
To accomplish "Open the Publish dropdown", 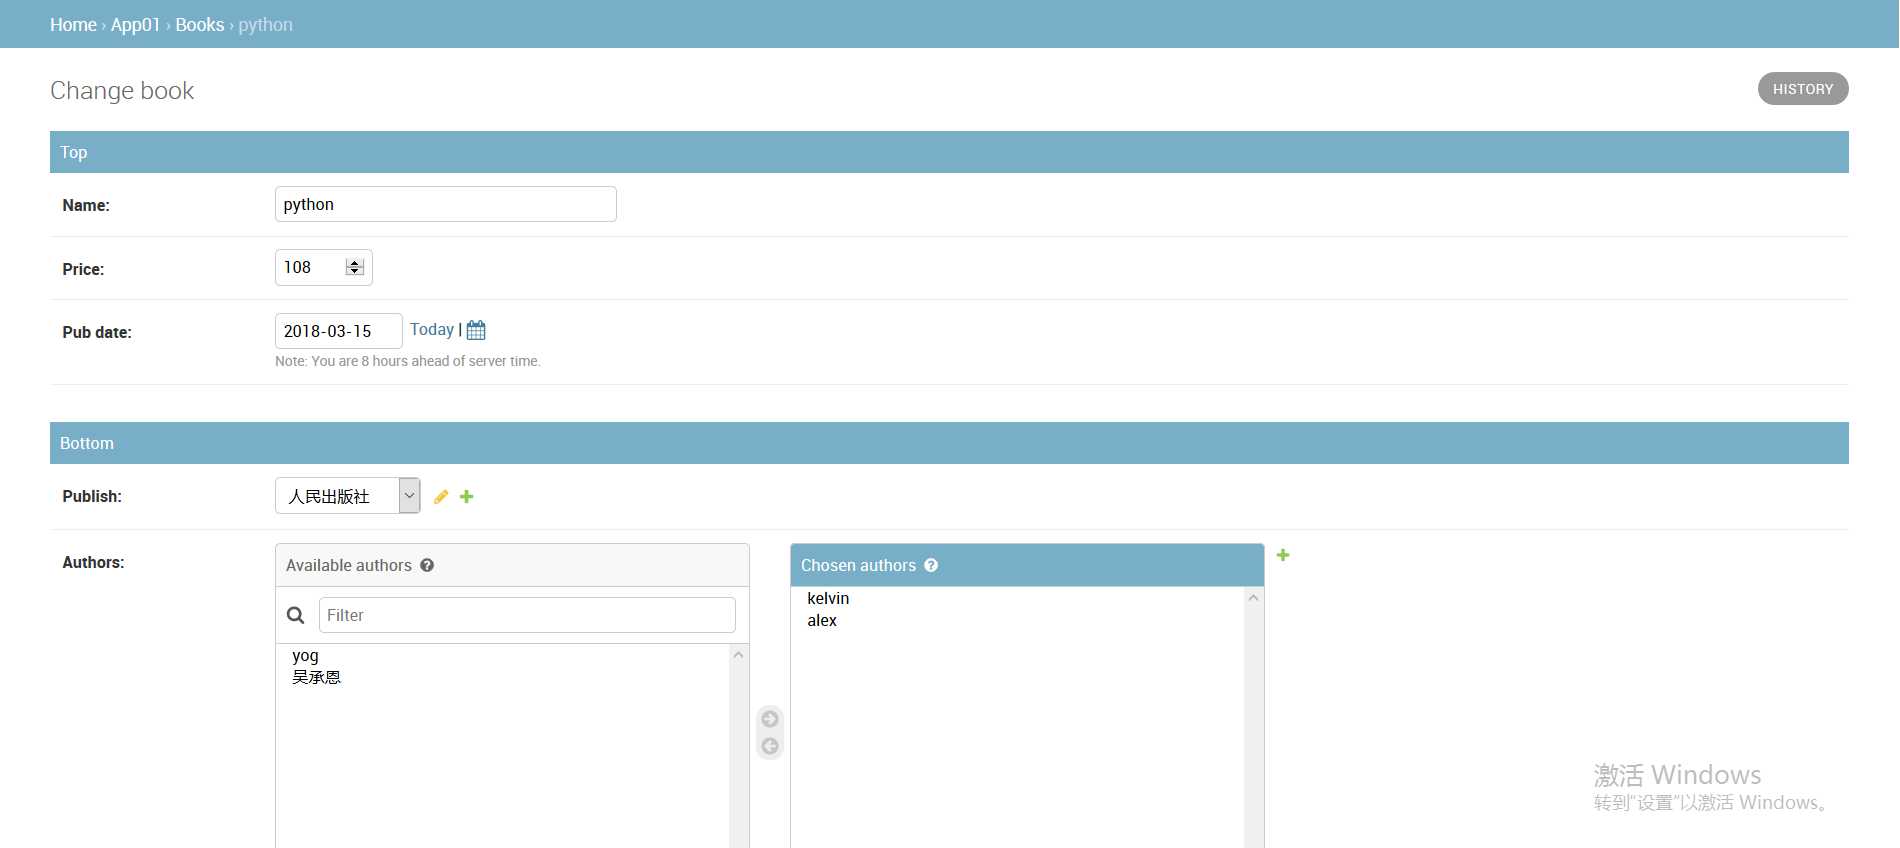I will [347, 496].
